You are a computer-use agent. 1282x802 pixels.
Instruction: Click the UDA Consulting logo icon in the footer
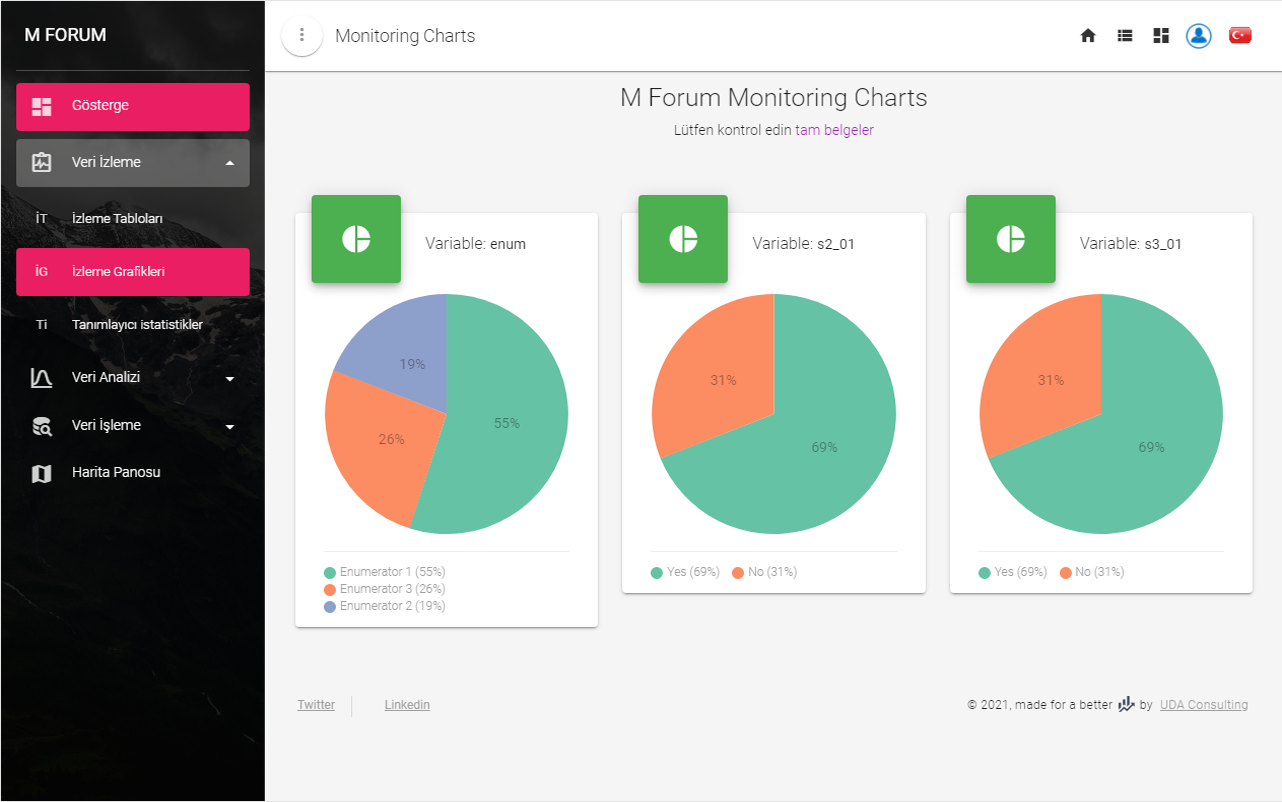[1126, 704]
